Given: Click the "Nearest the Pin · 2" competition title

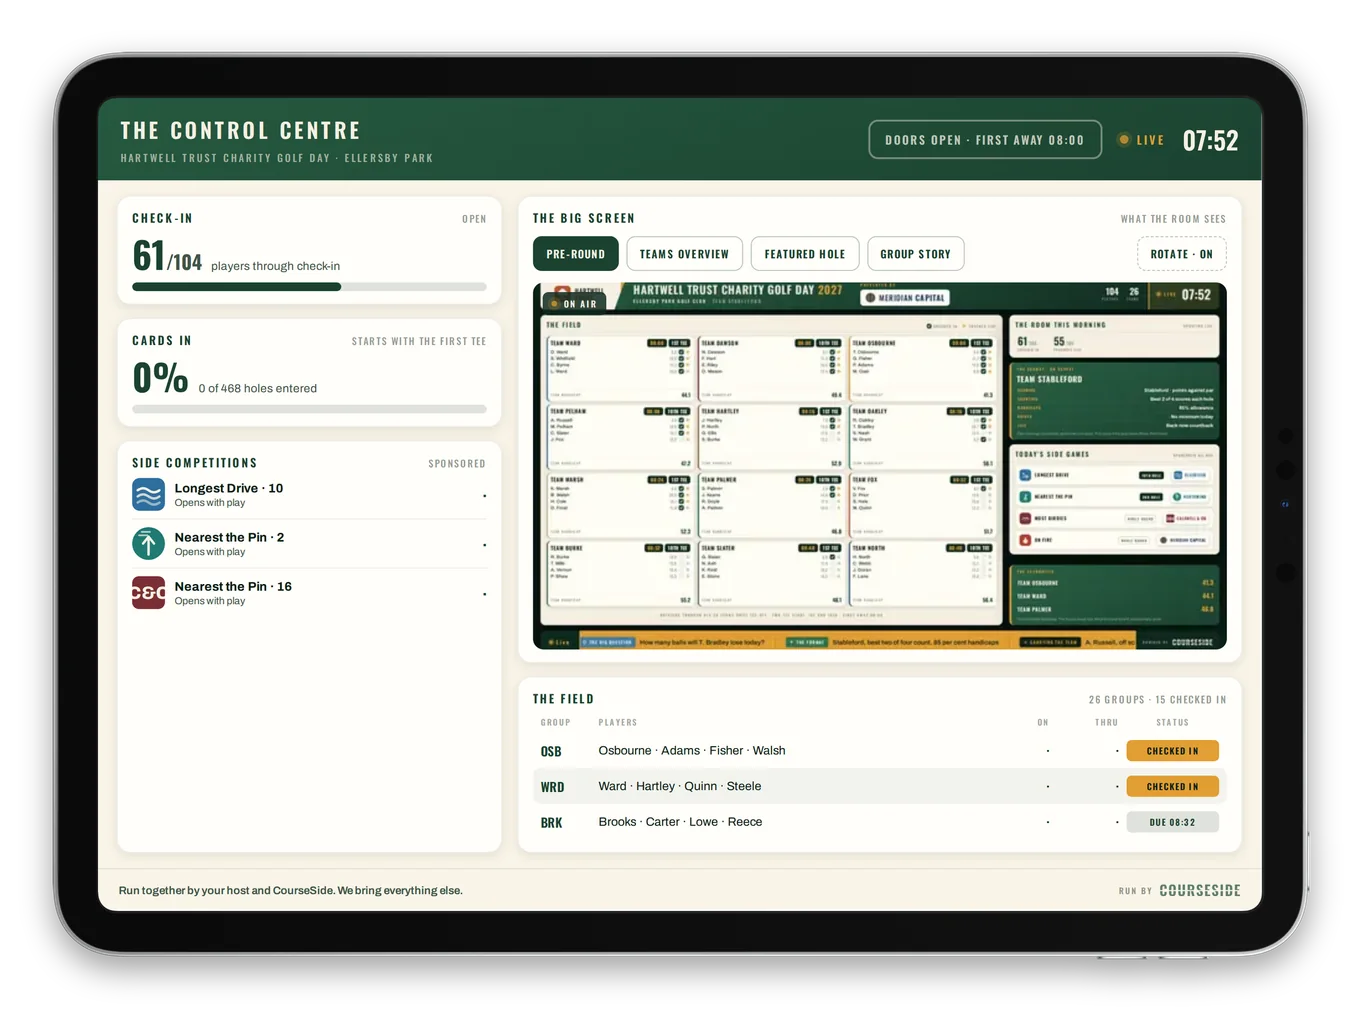Looking at the screenshot, I should click(229, 537).
